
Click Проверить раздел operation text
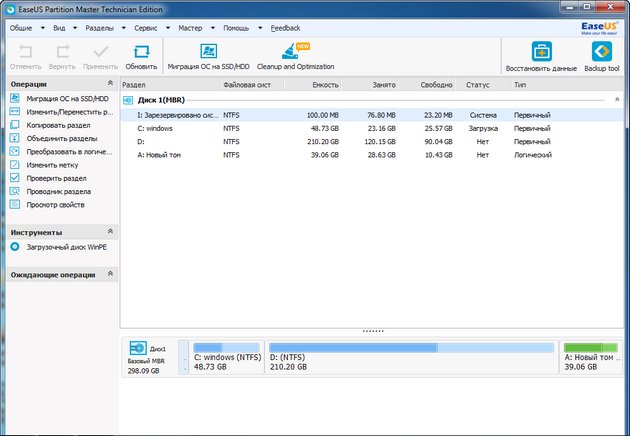[x=56, y=178]
